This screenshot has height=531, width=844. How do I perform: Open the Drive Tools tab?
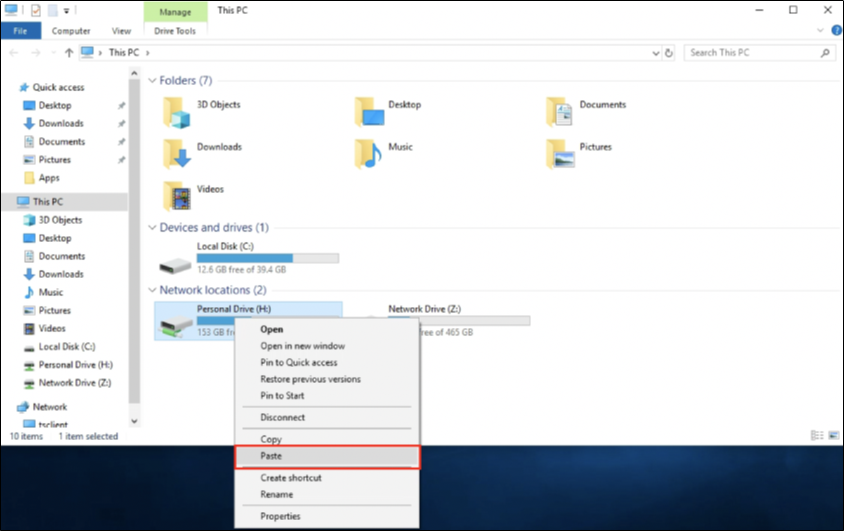pos(175,31)
